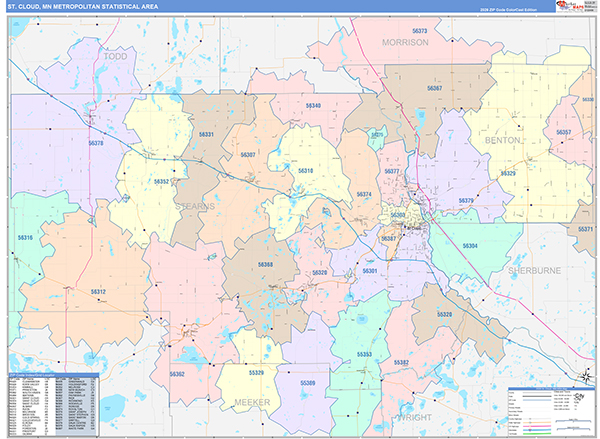600x439 pixels.
Task: Click the MORRISON county label
Action: (405, 43)
